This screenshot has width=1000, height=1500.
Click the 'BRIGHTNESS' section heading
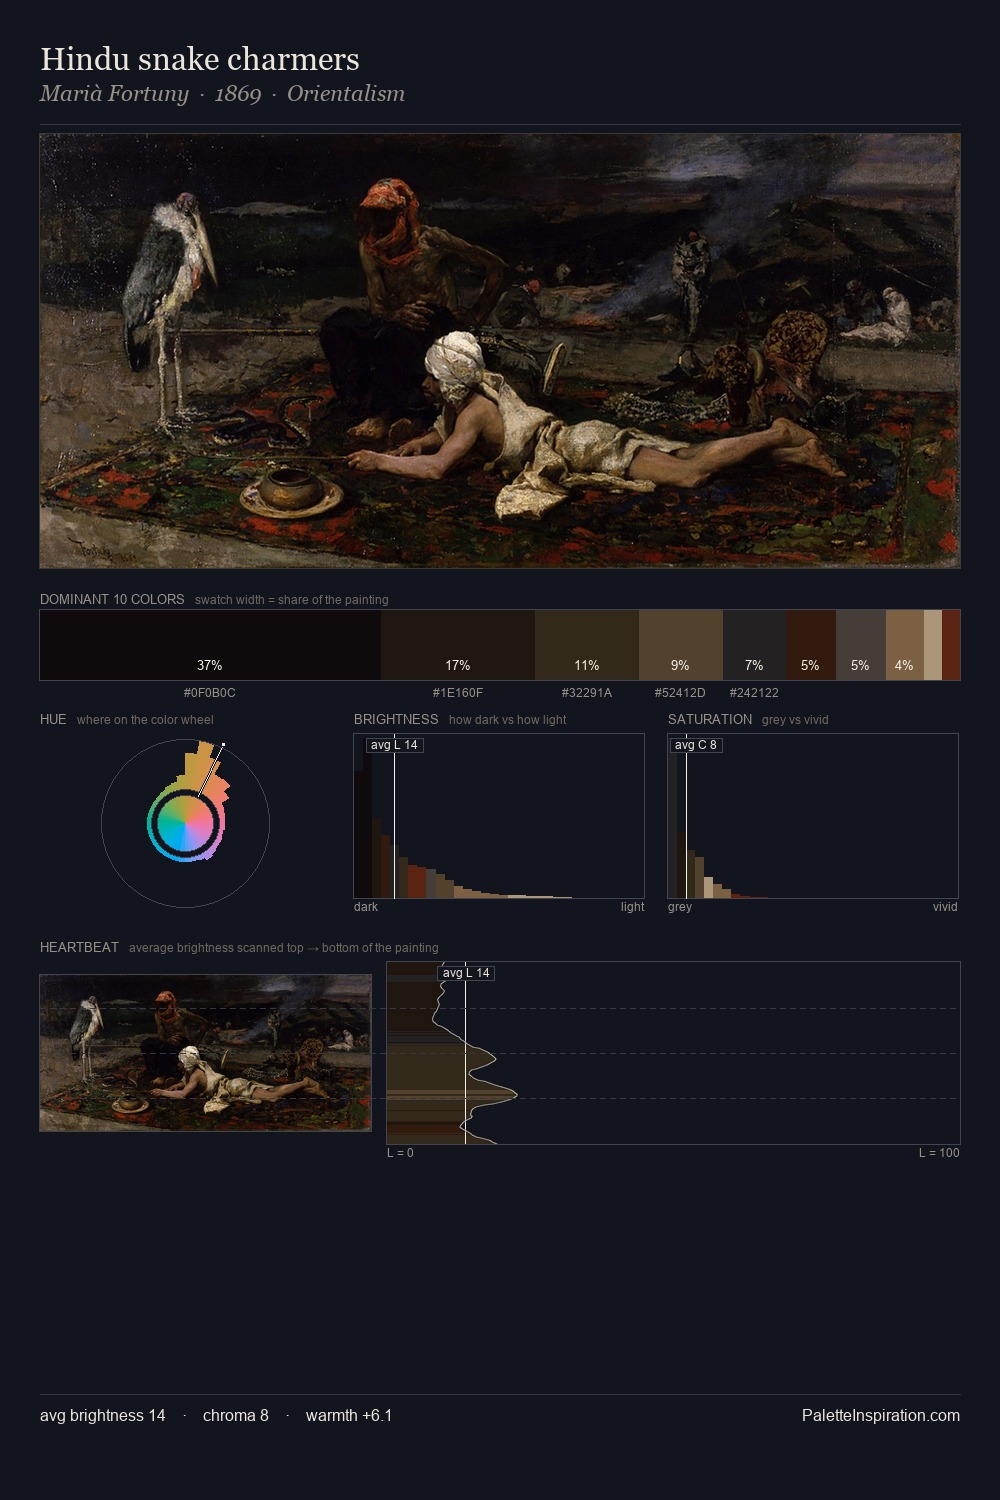[396, 719]
